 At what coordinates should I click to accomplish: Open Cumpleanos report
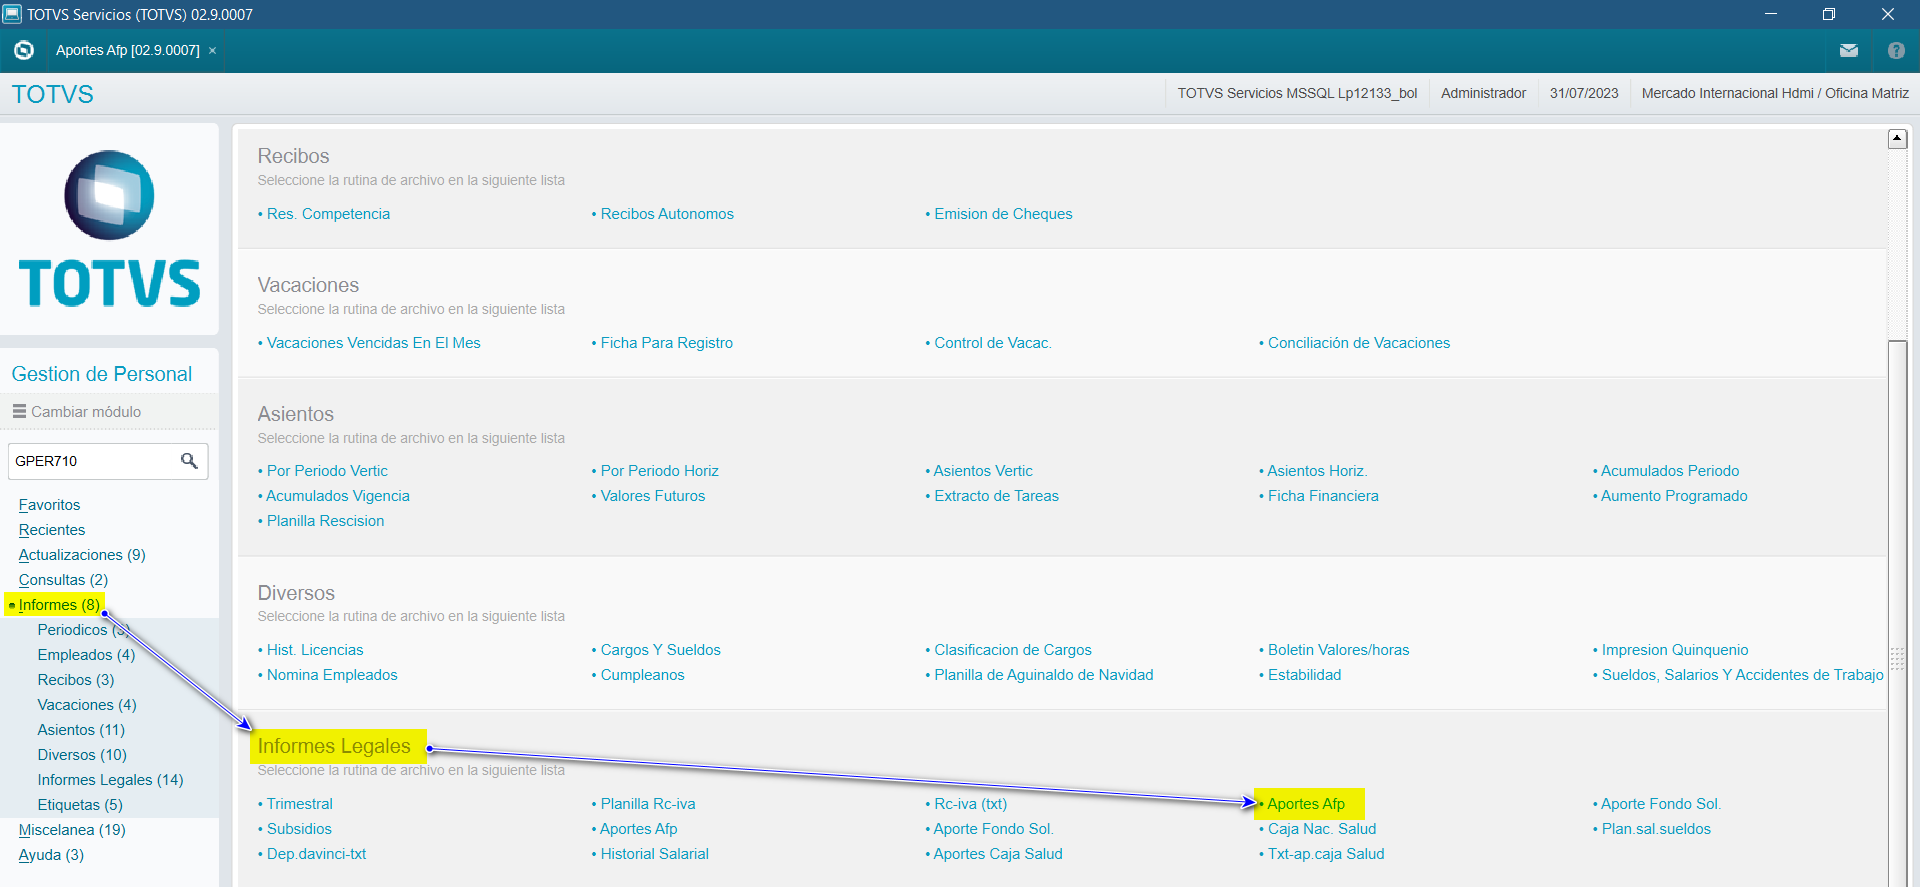pyautogui.click(x=642, y=675)
